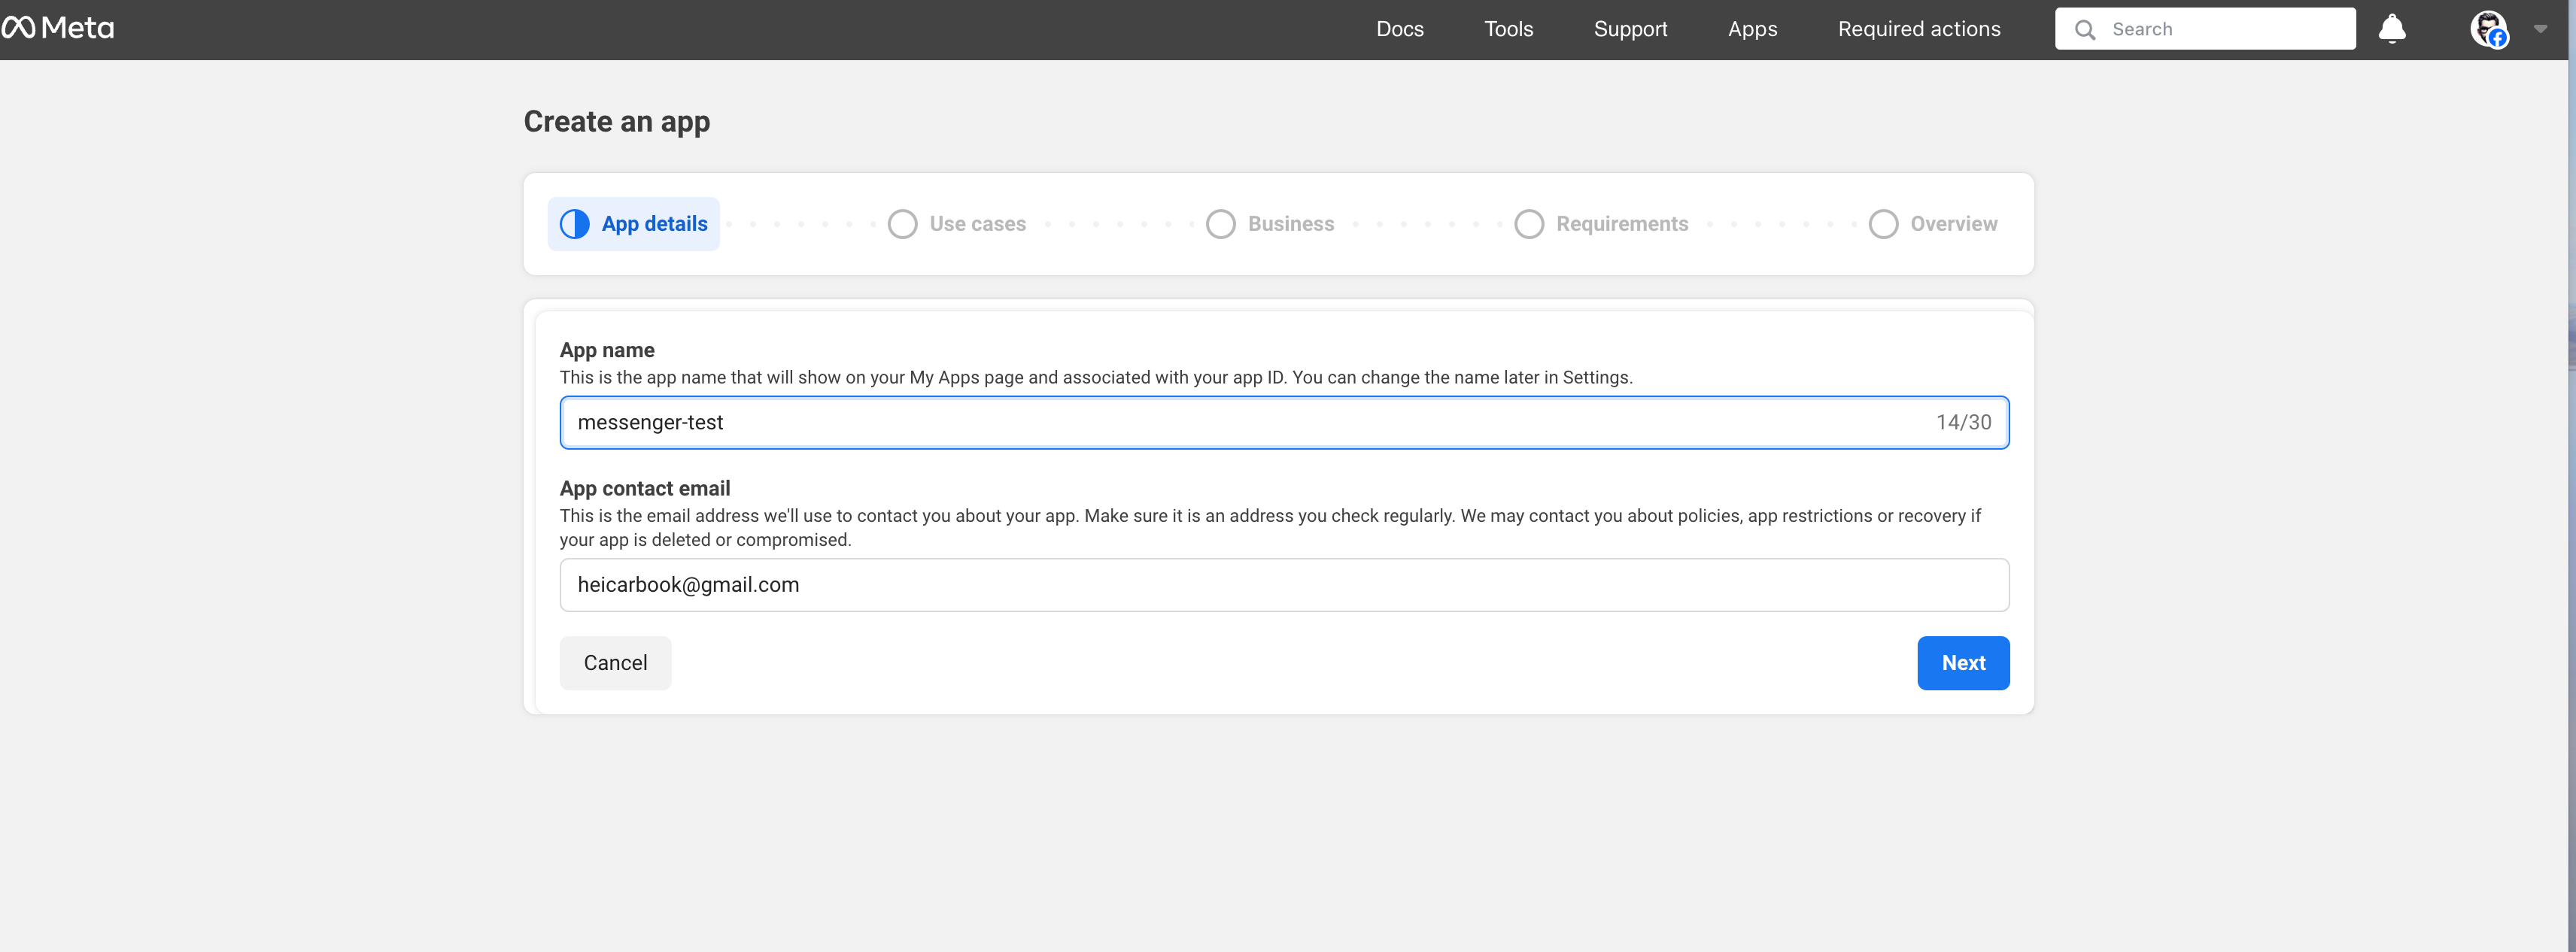Screen dimensions: 2576x952
Task: Click the App details progress icon
Action: point(575,223)
